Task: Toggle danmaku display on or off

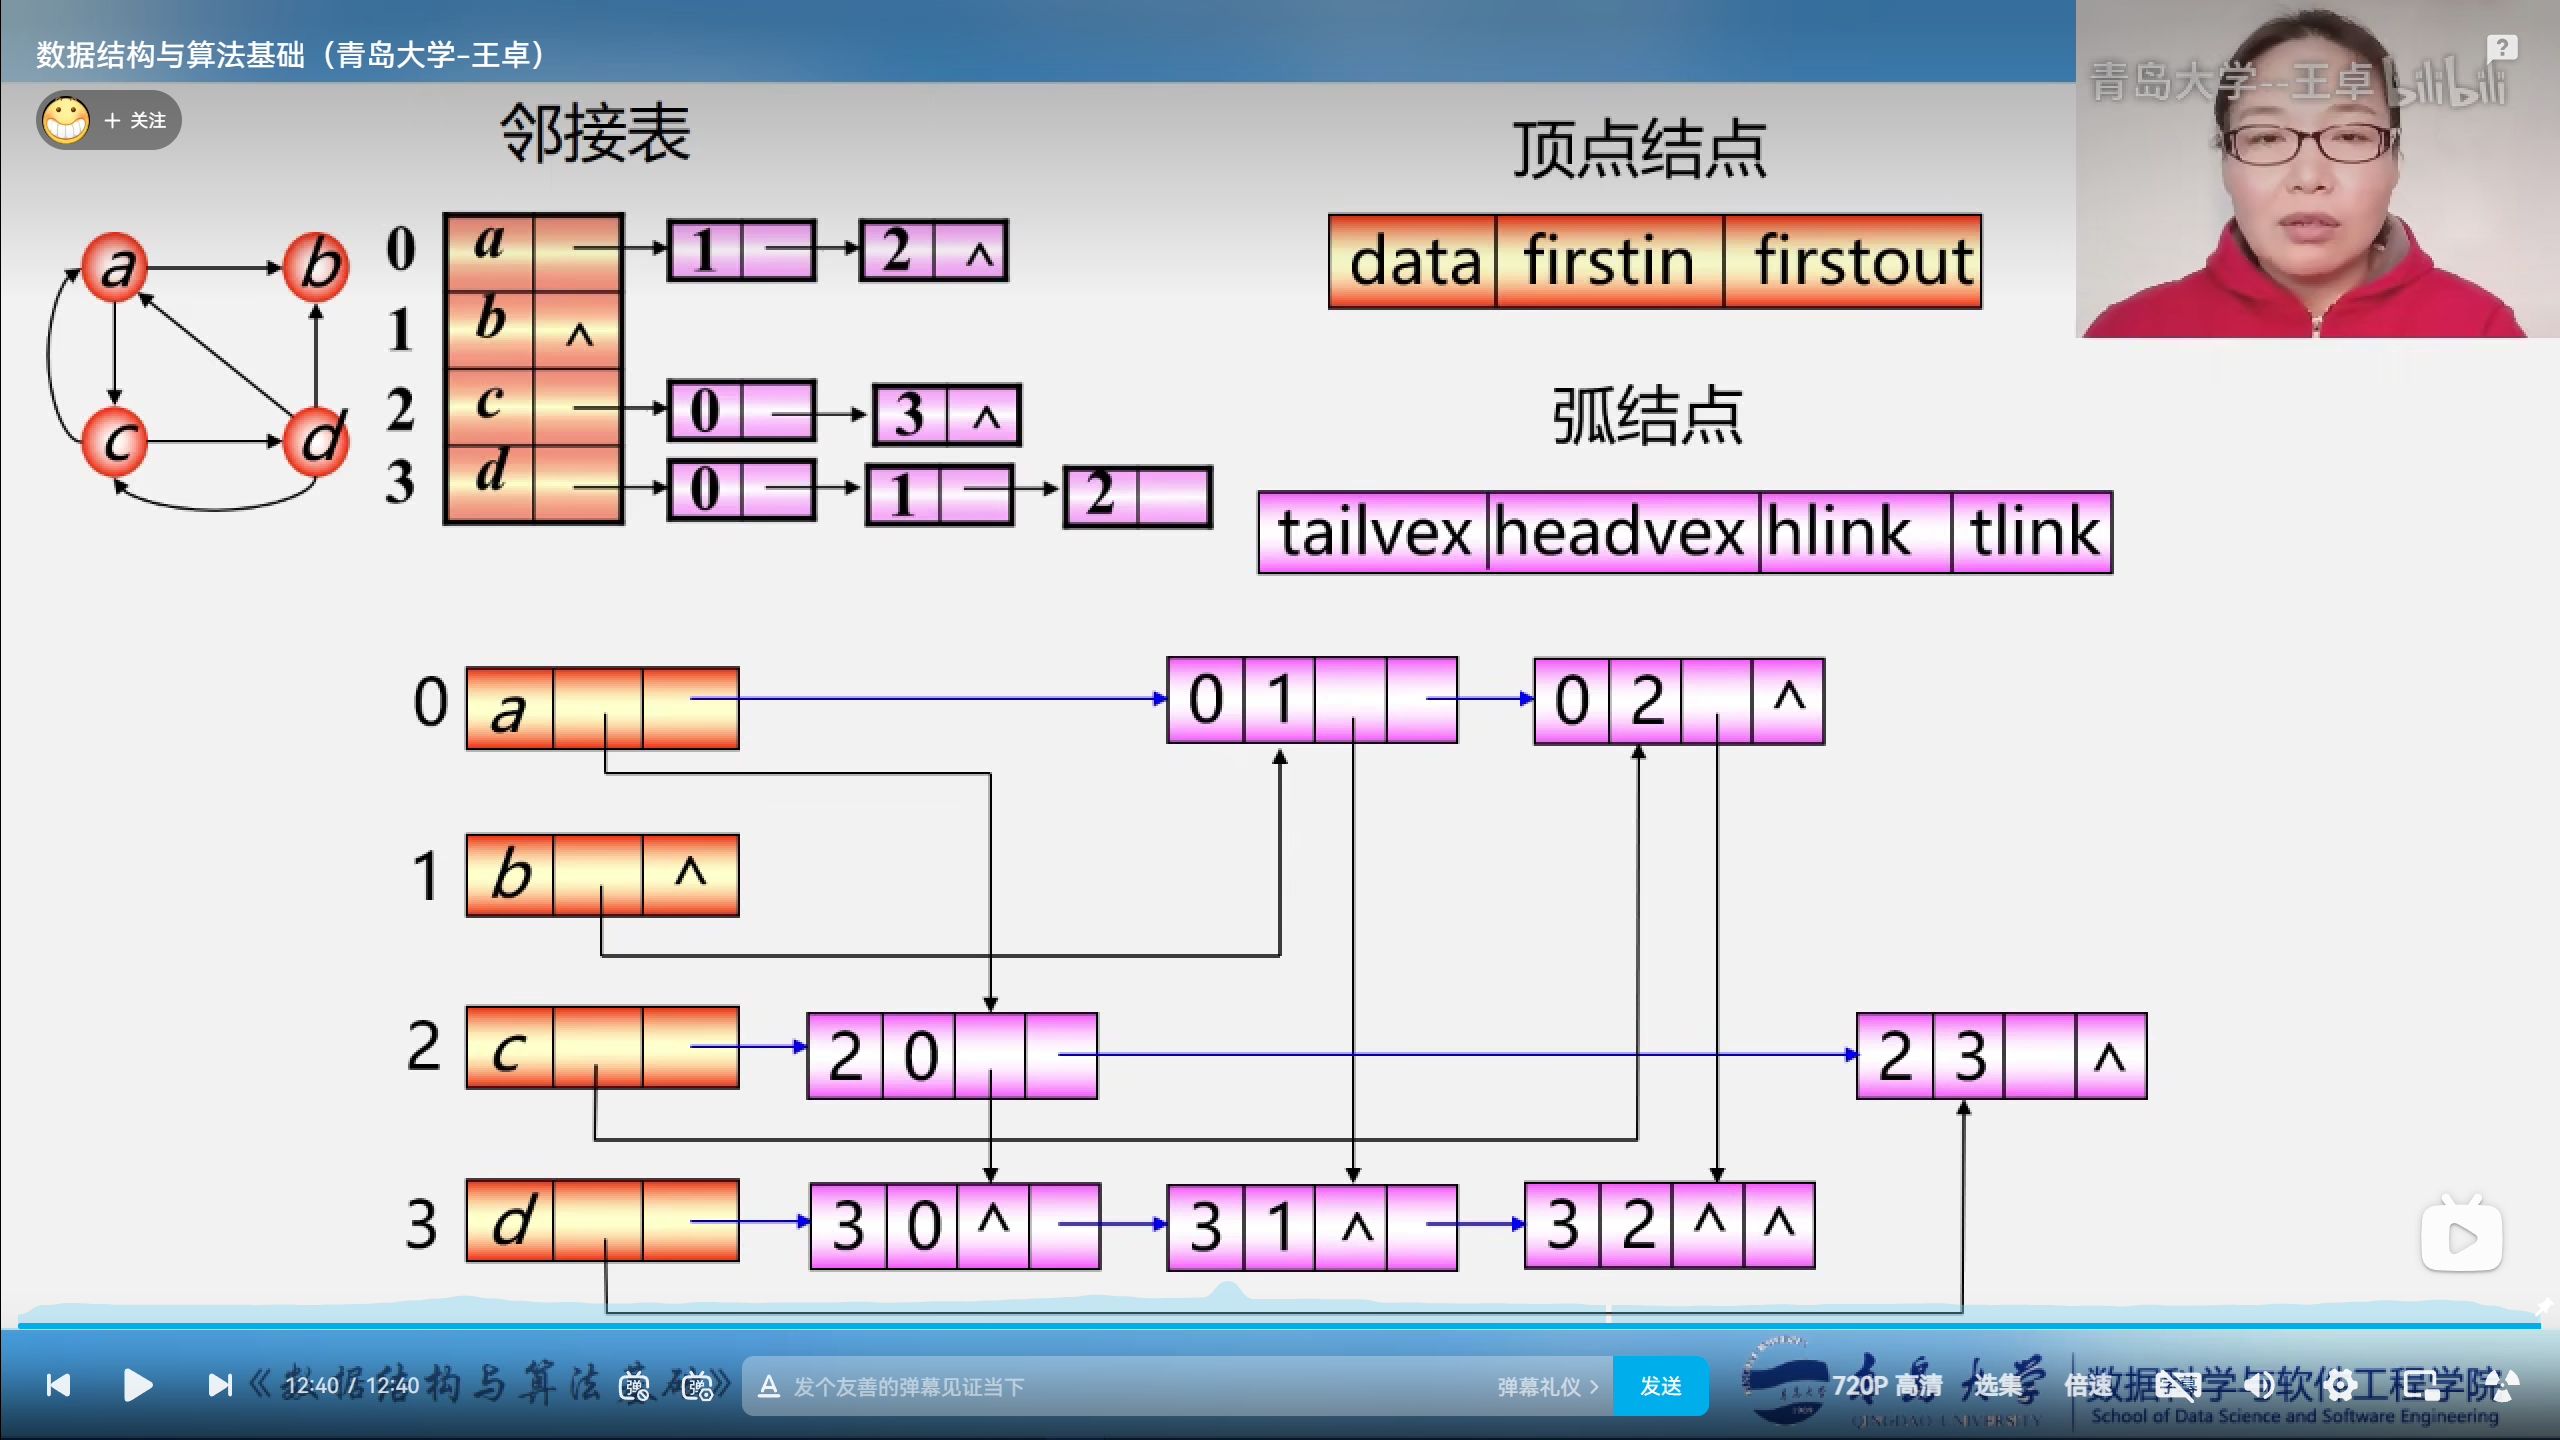Action: pos(635,1386)
